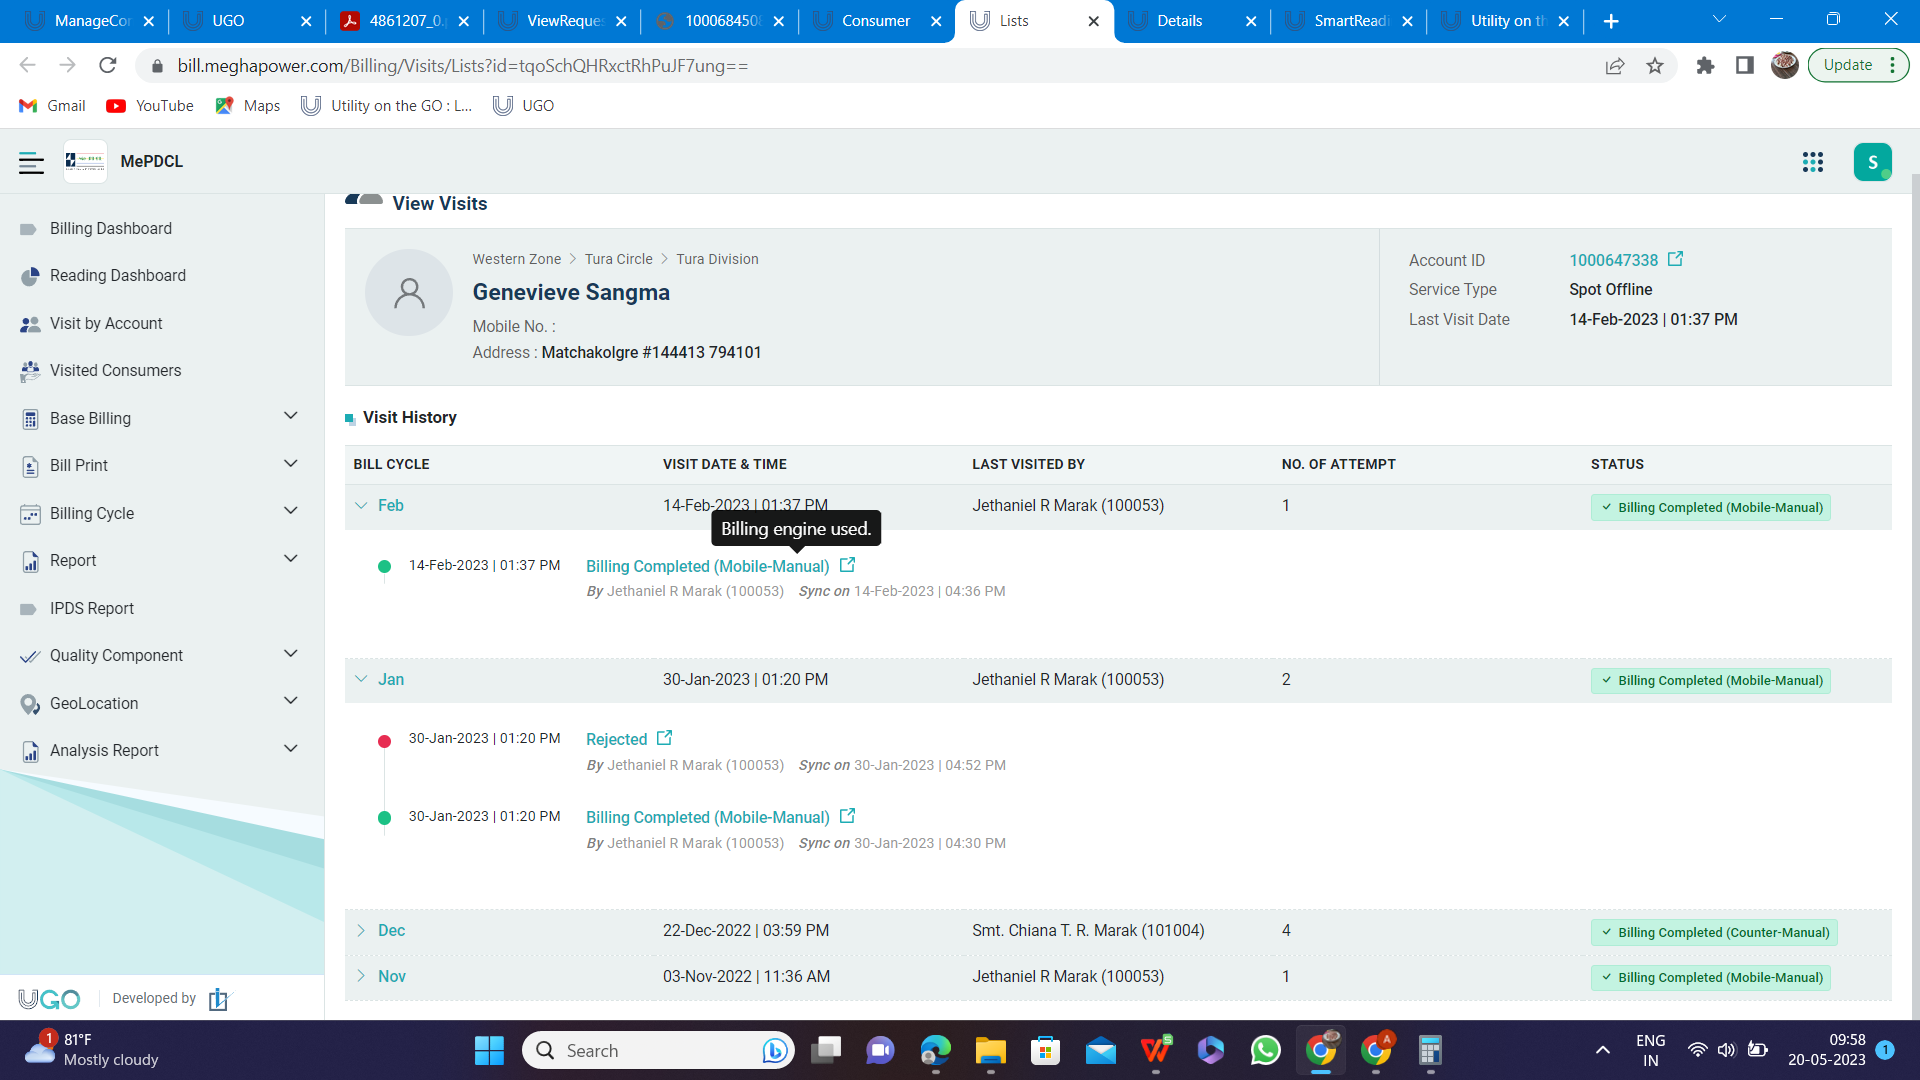Open Reading Dashboard menu item
Image resolution: width=1920 pixels, height=1080 pixels.
pos(117,275)
